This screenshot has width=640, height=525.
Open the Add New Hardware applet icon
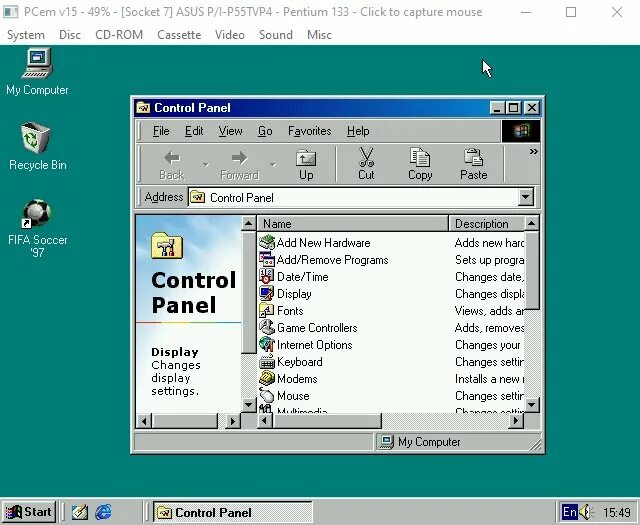[x=267, y=242]
